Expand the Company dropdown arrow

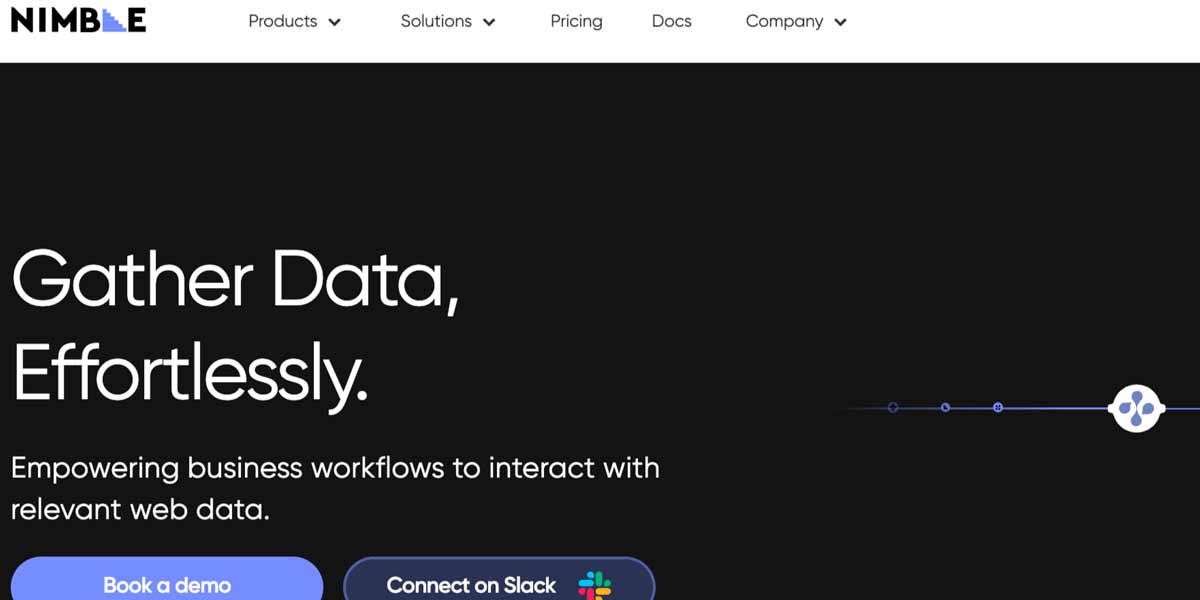click(840, 22)
